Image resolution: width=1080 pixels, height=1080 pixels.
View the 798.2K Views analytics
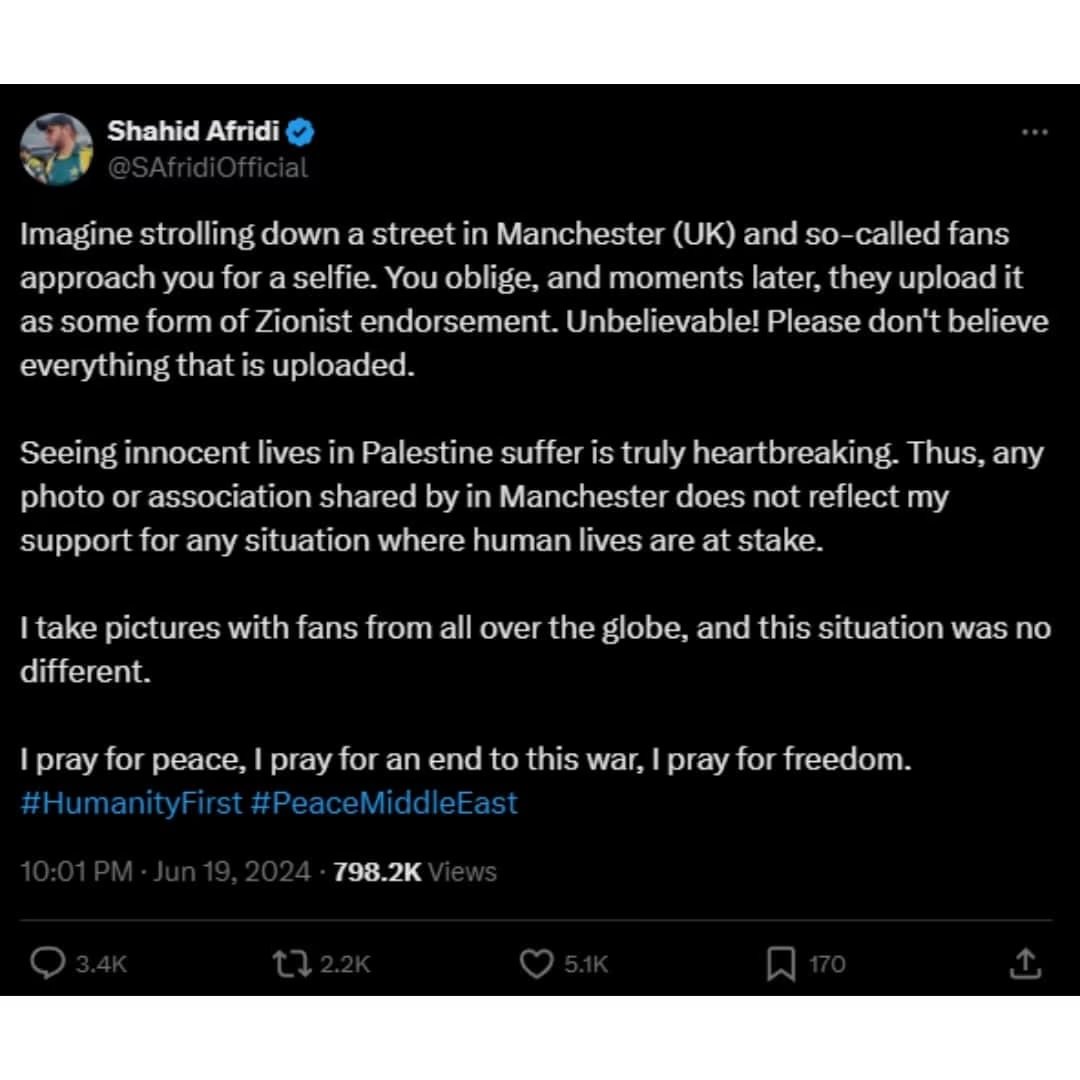414,872
